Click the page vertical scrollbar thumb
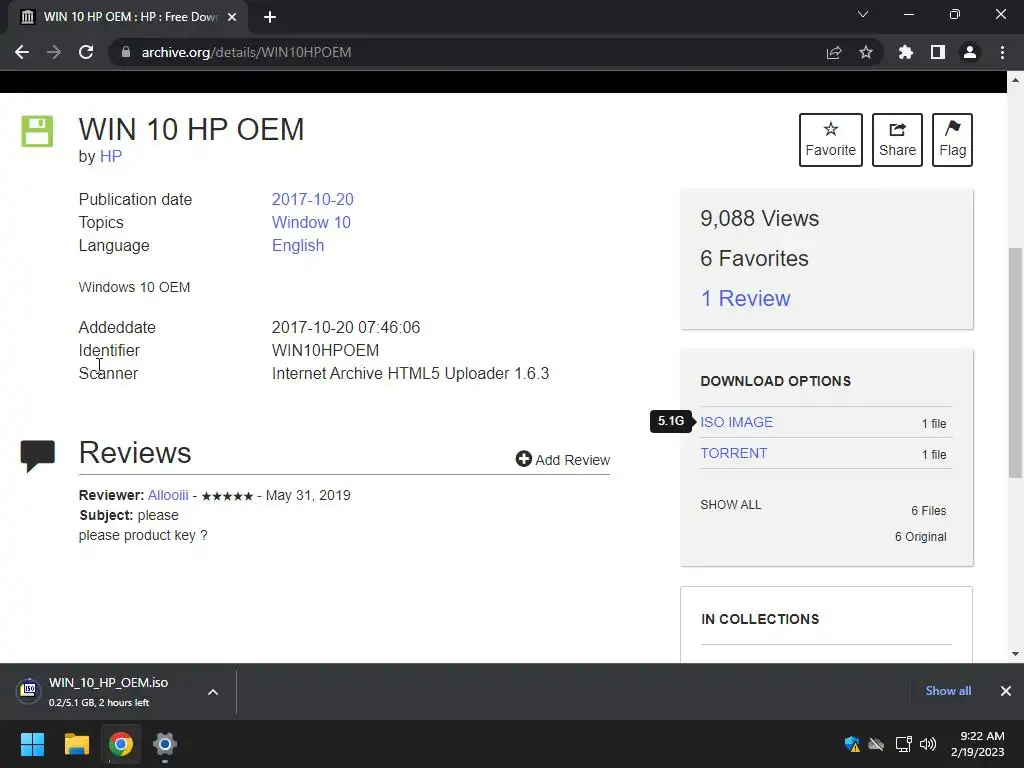This screenshot has width=1024, height=768. point(1015,362)
